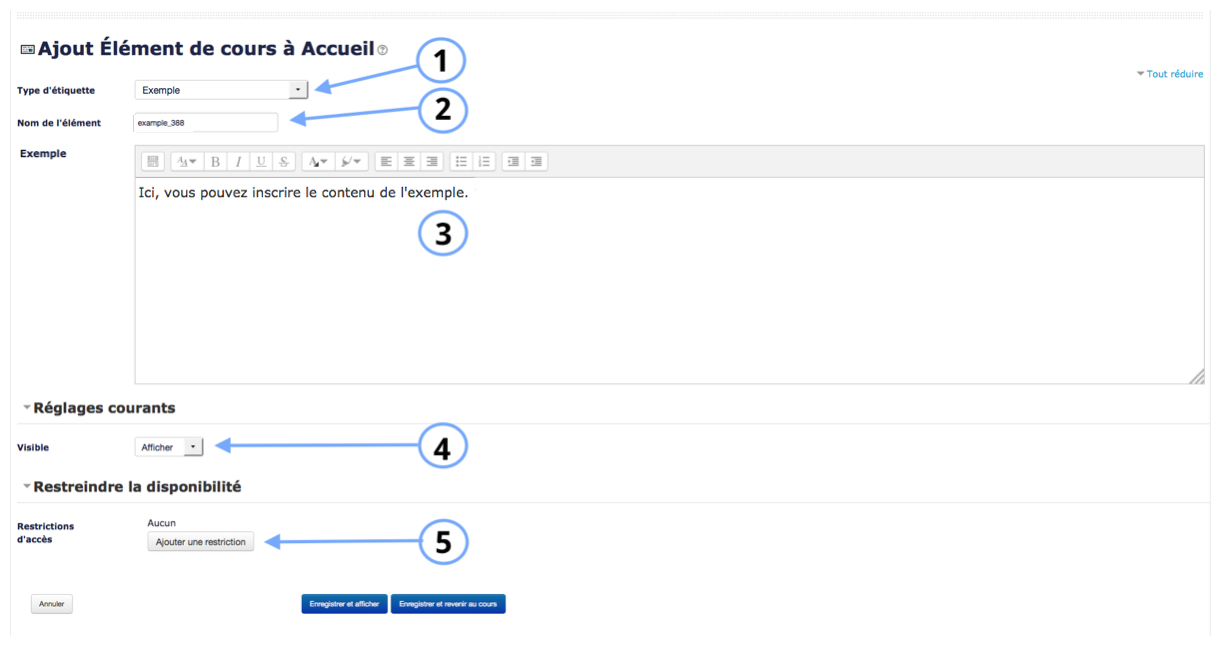Open the paragraph styles menu
The image size is (1222, 656).
(186, 161)
